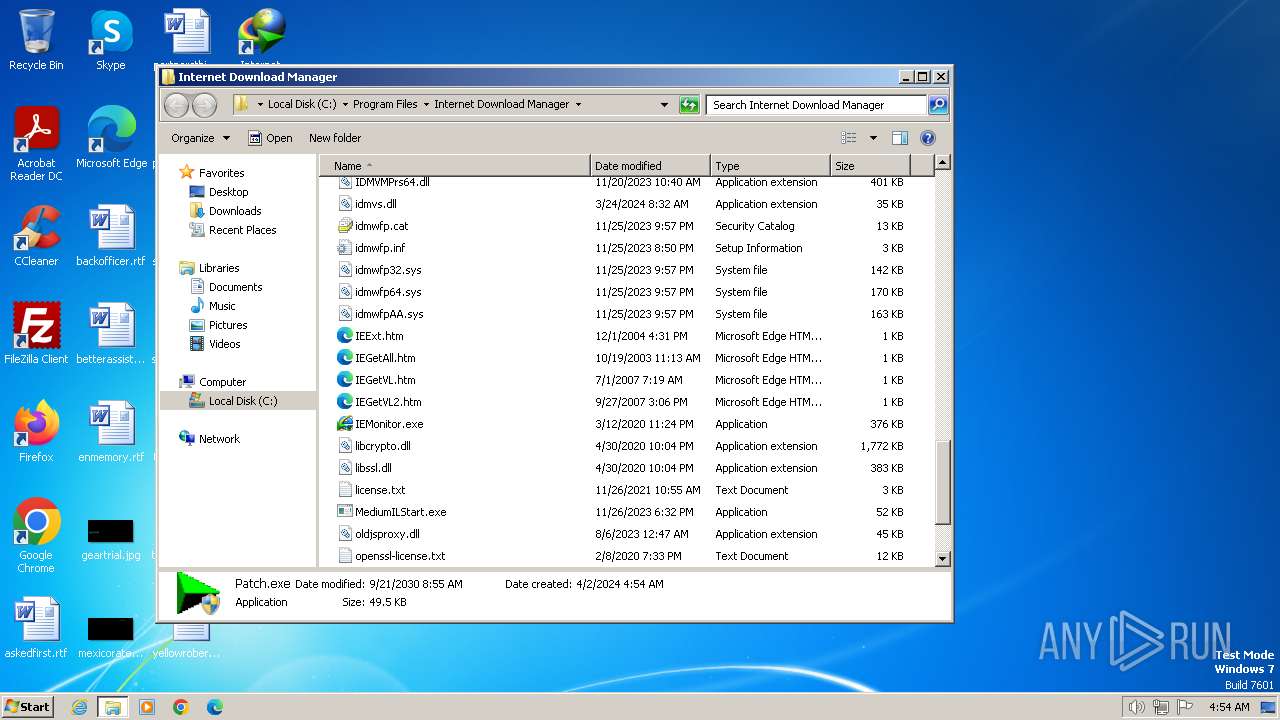The height and width of the screenshot is (720, 1280).
Task: Open Chrome from the taskbar
Action: pos(181,707)
